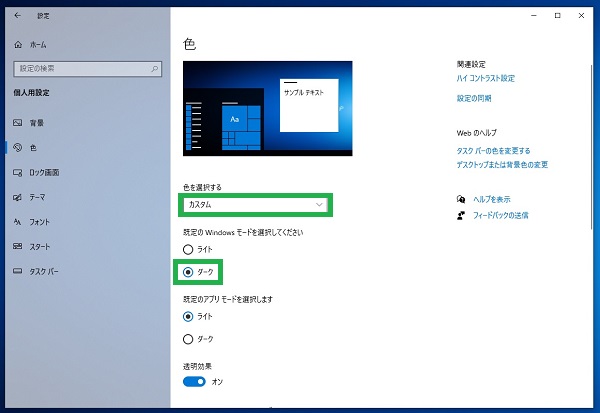Image resolution: width=600 pixels, height=413 pixels.
Task: Click the back arrow icon
Action: point(17,16)
